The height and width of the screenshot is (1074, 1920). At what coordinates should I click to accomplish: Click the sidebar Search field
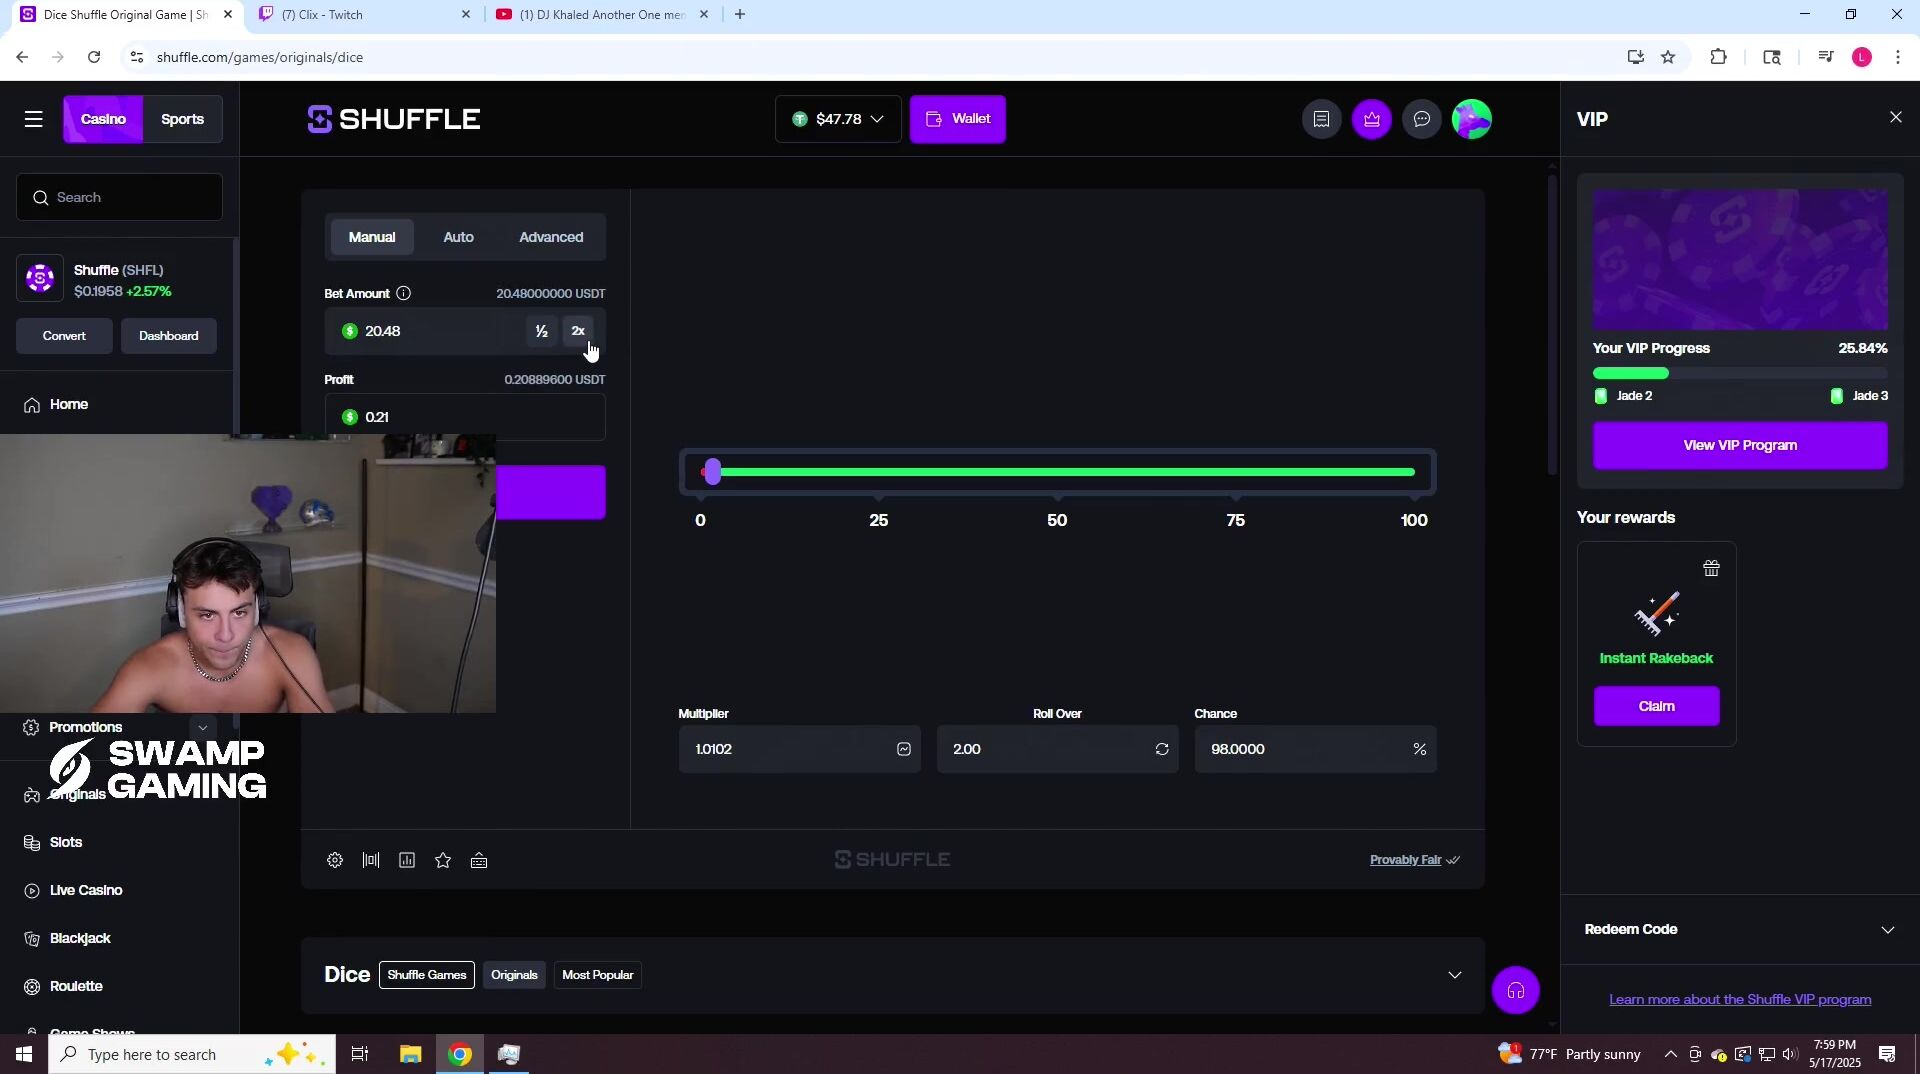(x=119, y=197)
